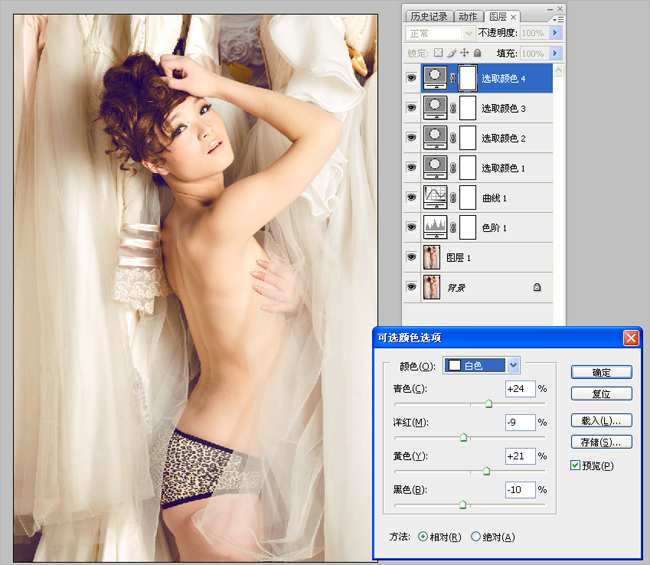This screenshot has height=565, width=650.
Task: Click the 选取颜色 3 adjustment layer icon
Action: pyautogui.click(x=435, y=108)
